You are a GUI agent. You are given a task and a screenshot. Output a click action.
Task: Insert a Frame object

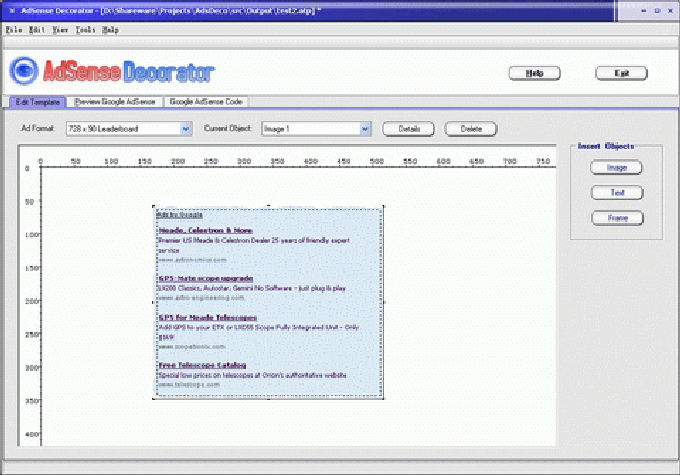[618, 218]
